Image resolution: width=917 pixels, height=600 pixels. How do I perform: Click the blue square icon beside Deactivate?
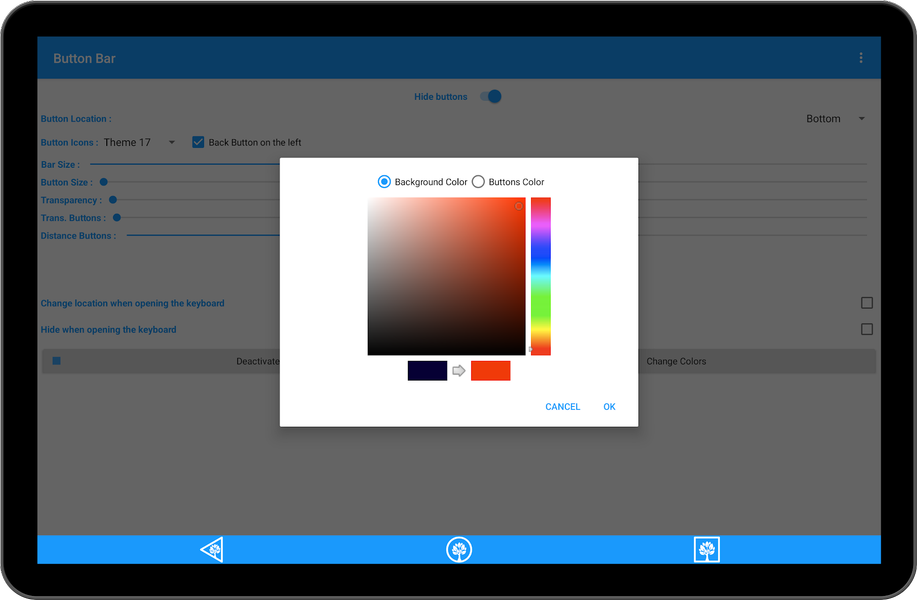click(x=57, y=361)
